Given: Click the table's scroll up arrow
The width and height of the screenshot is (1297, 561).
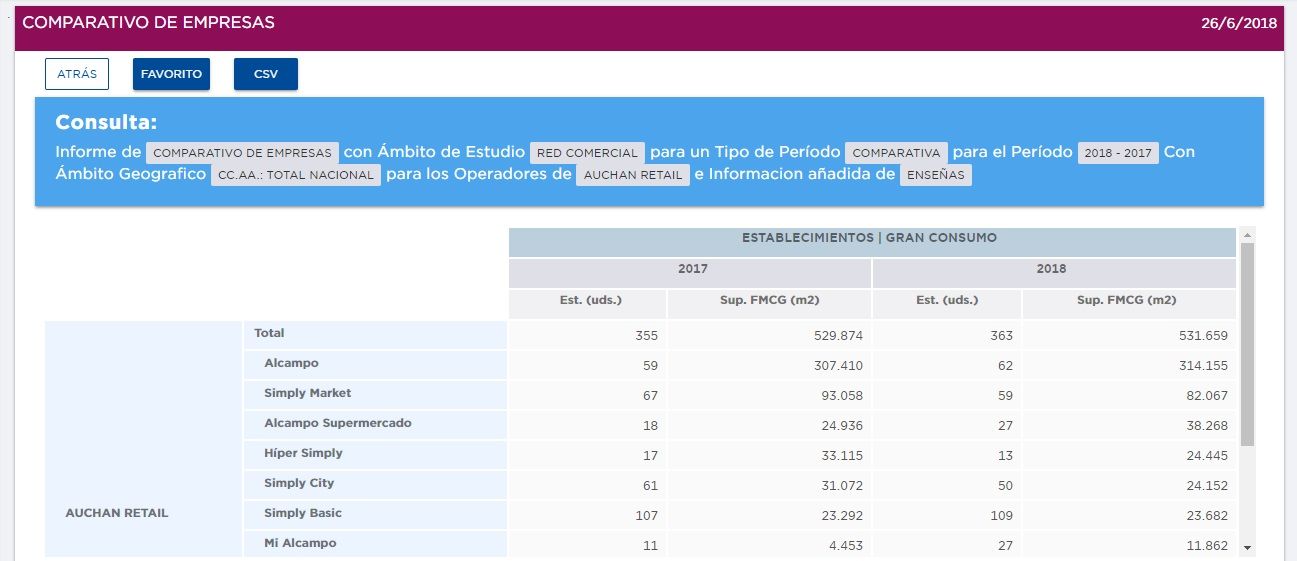Looking at the screenshot, I should 1247,234.
